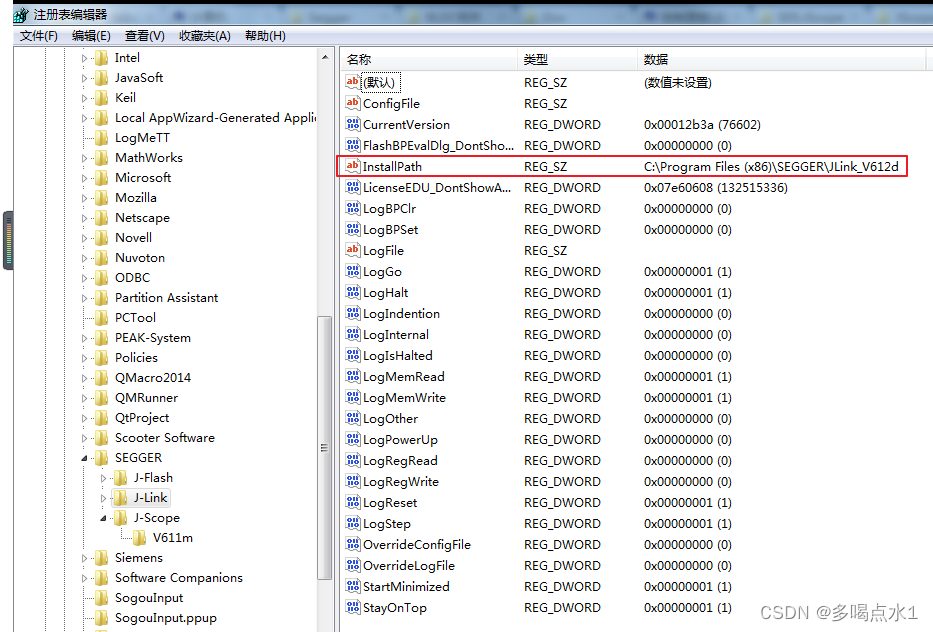Click the ab icon next to (默认)
933x632 pixels.
(x=352, y=82)
